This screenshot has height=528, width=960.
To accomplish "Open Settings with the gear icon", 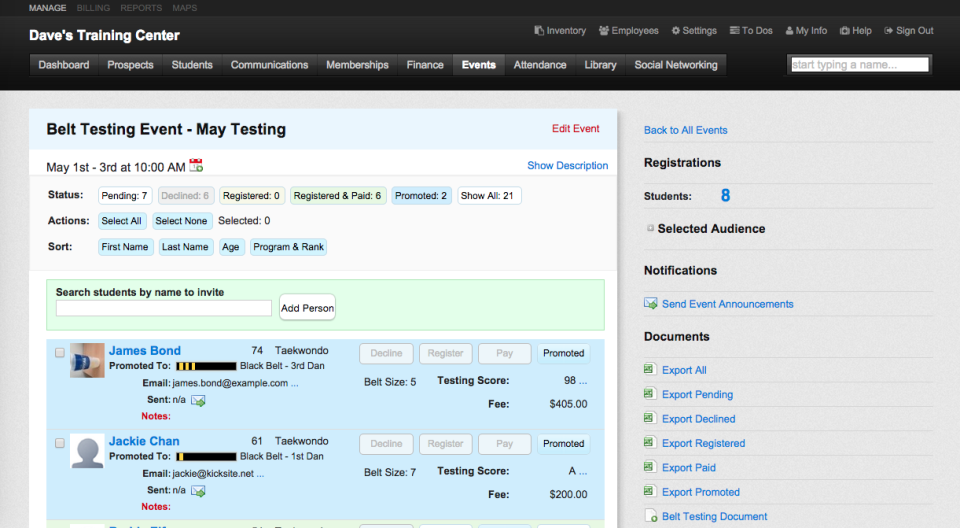I will [694, 31].
